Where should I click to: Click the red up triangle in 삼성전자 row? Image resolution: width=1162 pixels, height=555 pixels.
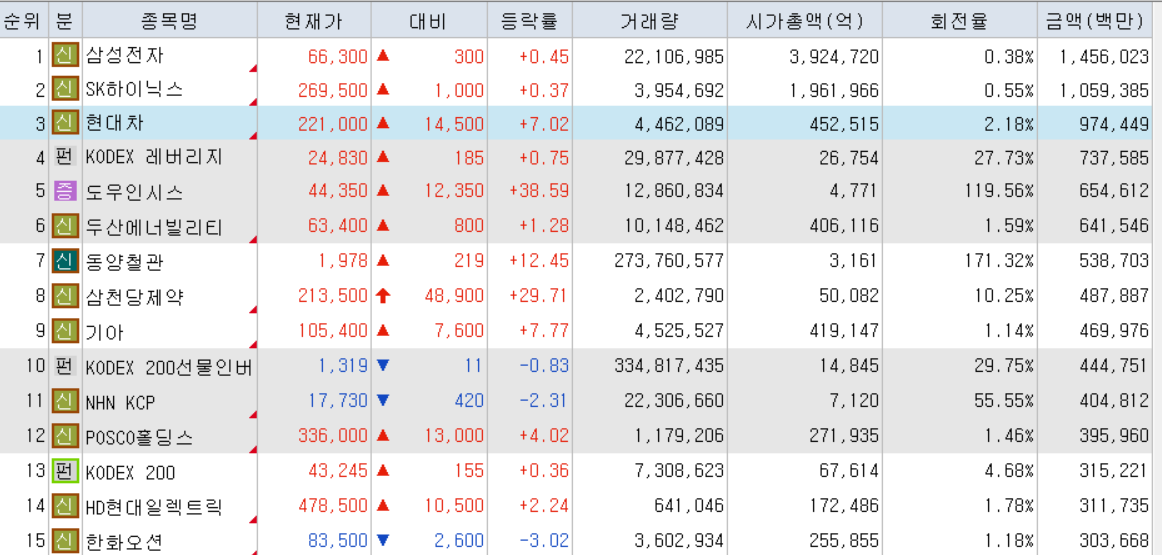click(382, 55)
